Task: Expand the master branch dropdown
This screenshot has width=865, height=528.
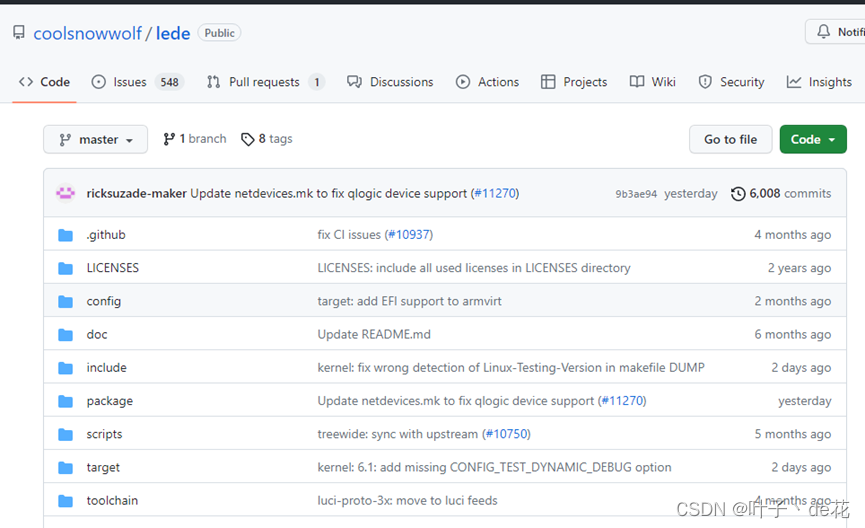Action: (x=95, y=139)
